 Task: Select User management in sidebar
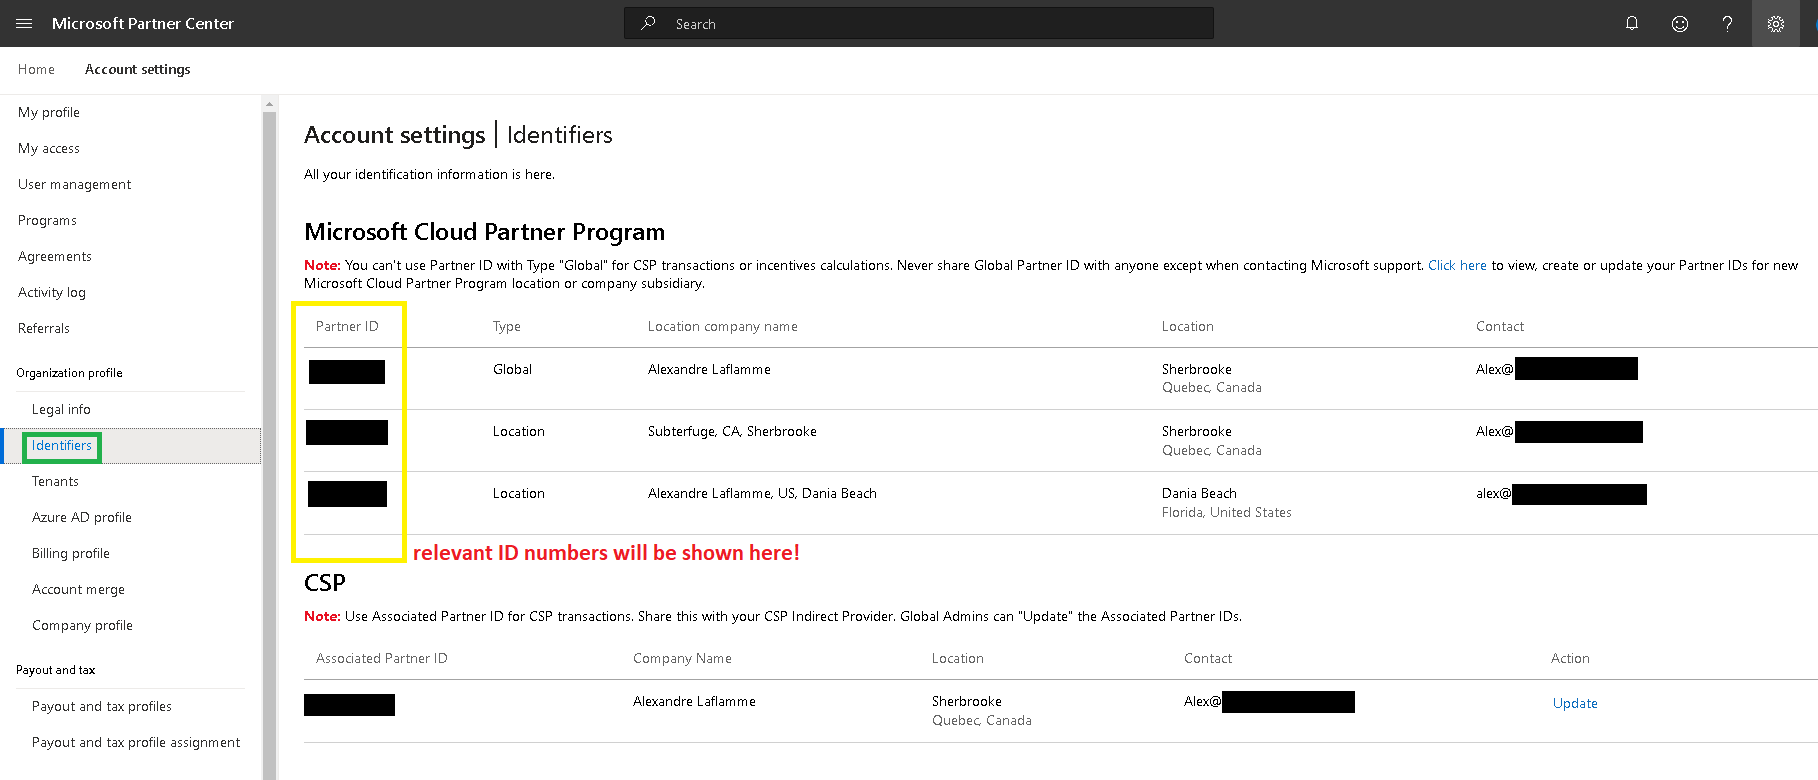pos(75,184)
